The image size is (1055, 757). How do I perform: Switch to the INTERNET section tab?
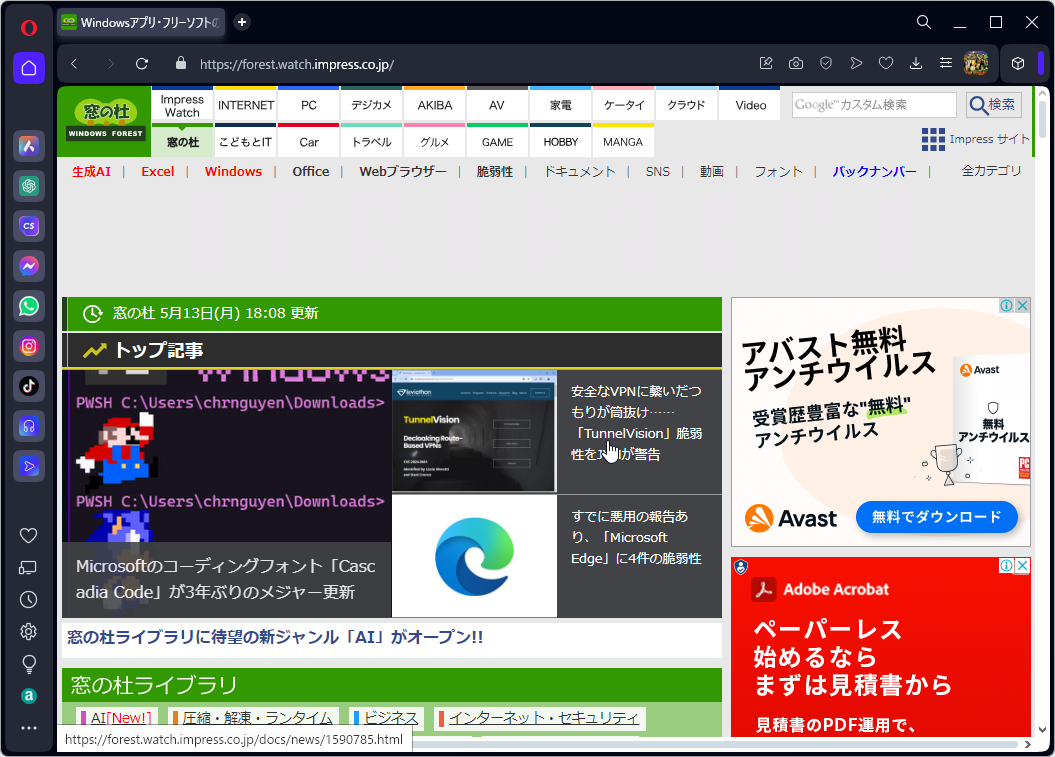245,104
